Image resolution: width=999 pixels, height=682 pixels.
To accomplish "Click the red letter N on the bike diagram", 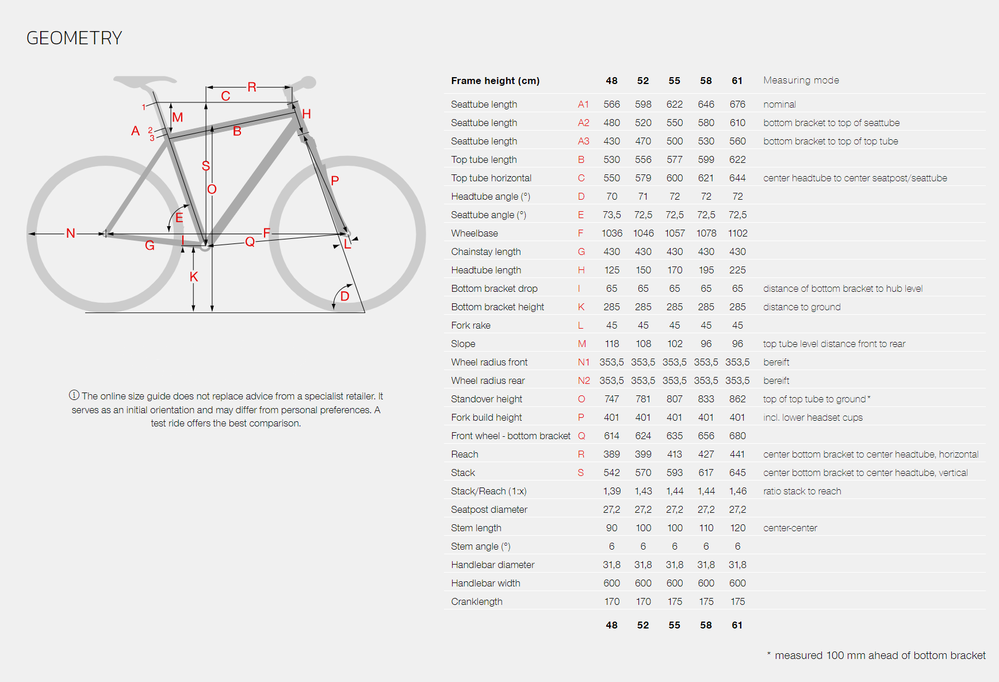I will click(x=70, y=234).
